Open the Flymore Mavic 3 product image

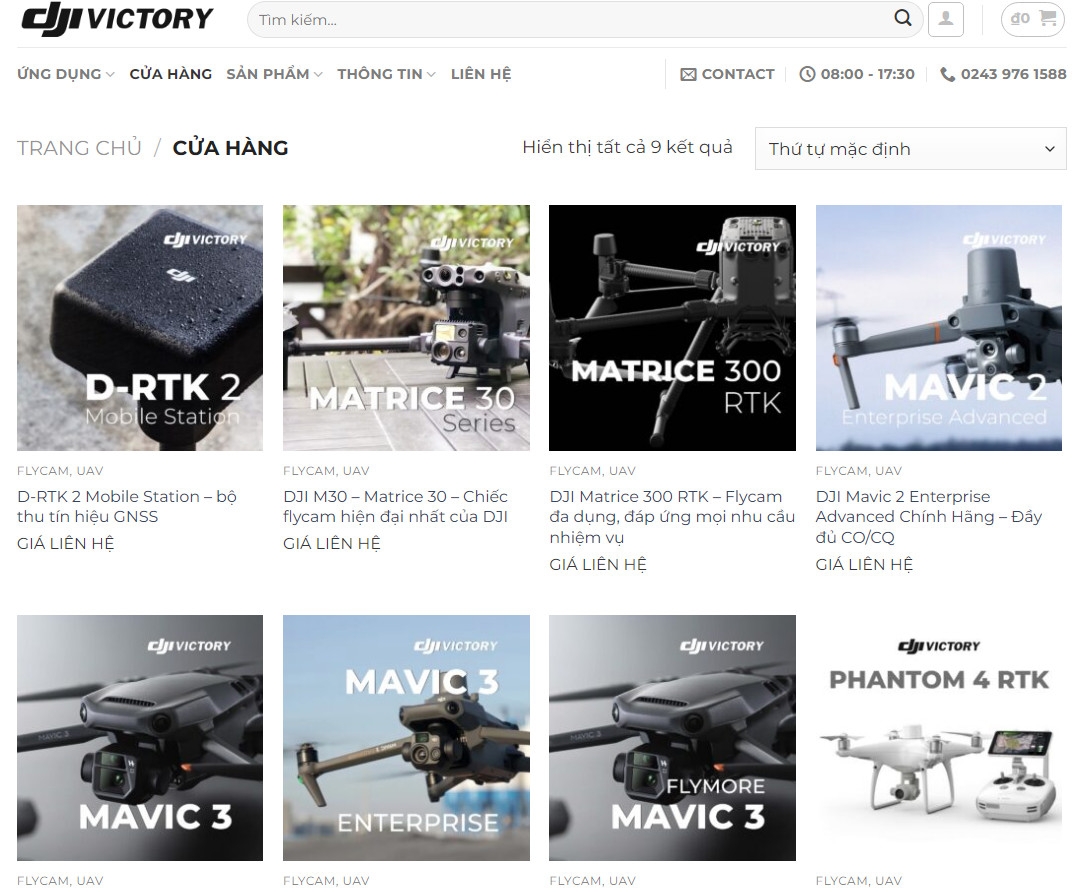tap(672, 737)
